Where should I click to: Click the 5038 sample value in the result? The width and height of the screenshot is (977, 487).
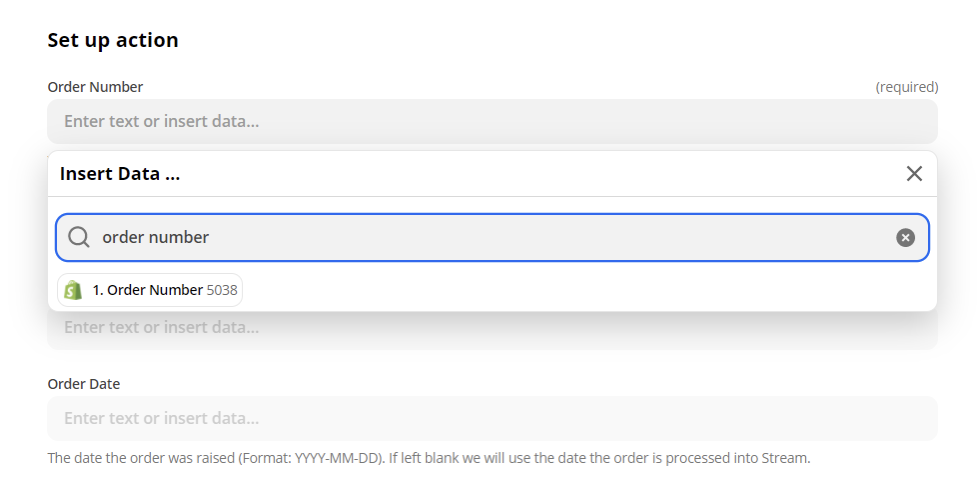222,290
